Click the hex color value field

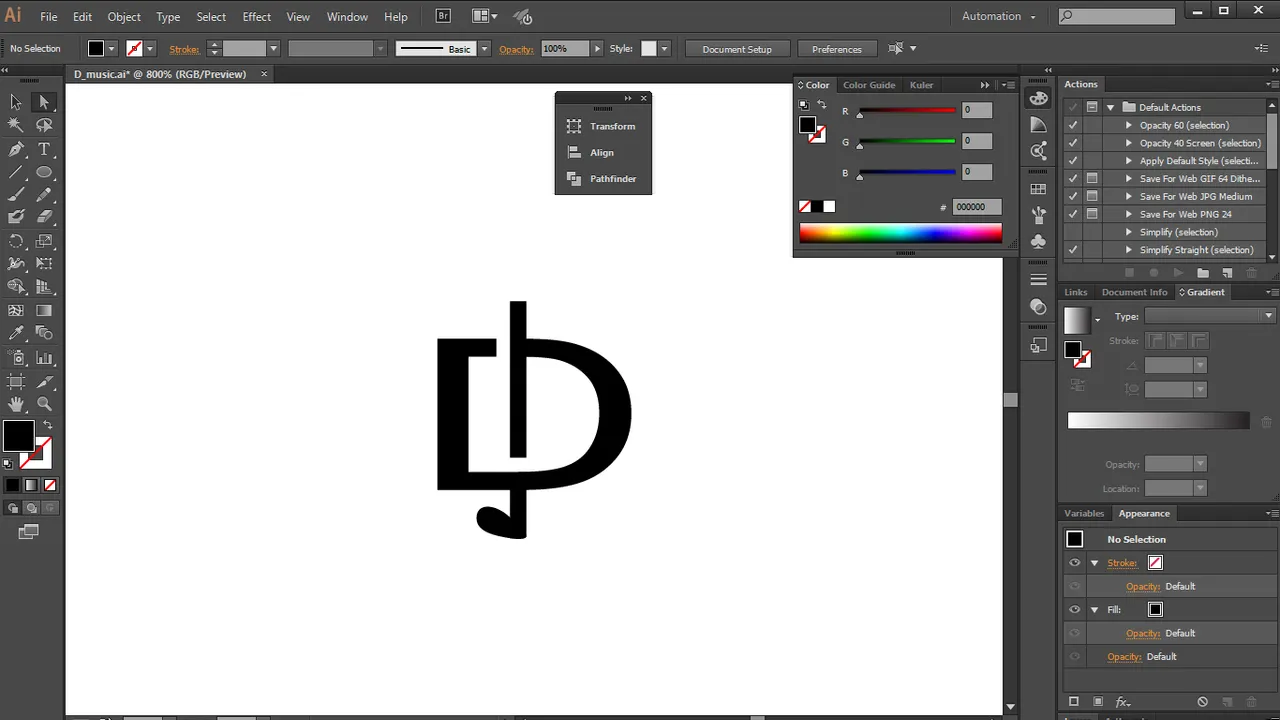pyautogui.click(x=976, y=207)
